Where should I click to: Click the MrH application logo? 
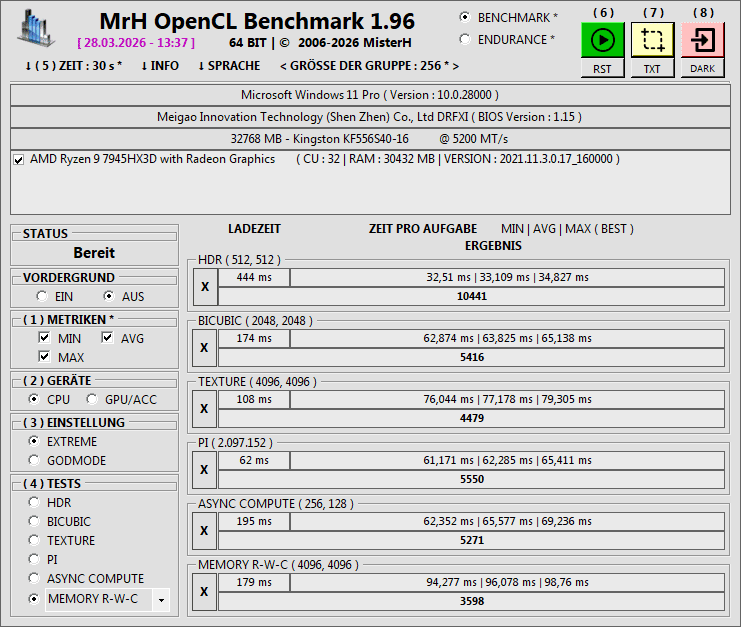[x=36, y=28]
